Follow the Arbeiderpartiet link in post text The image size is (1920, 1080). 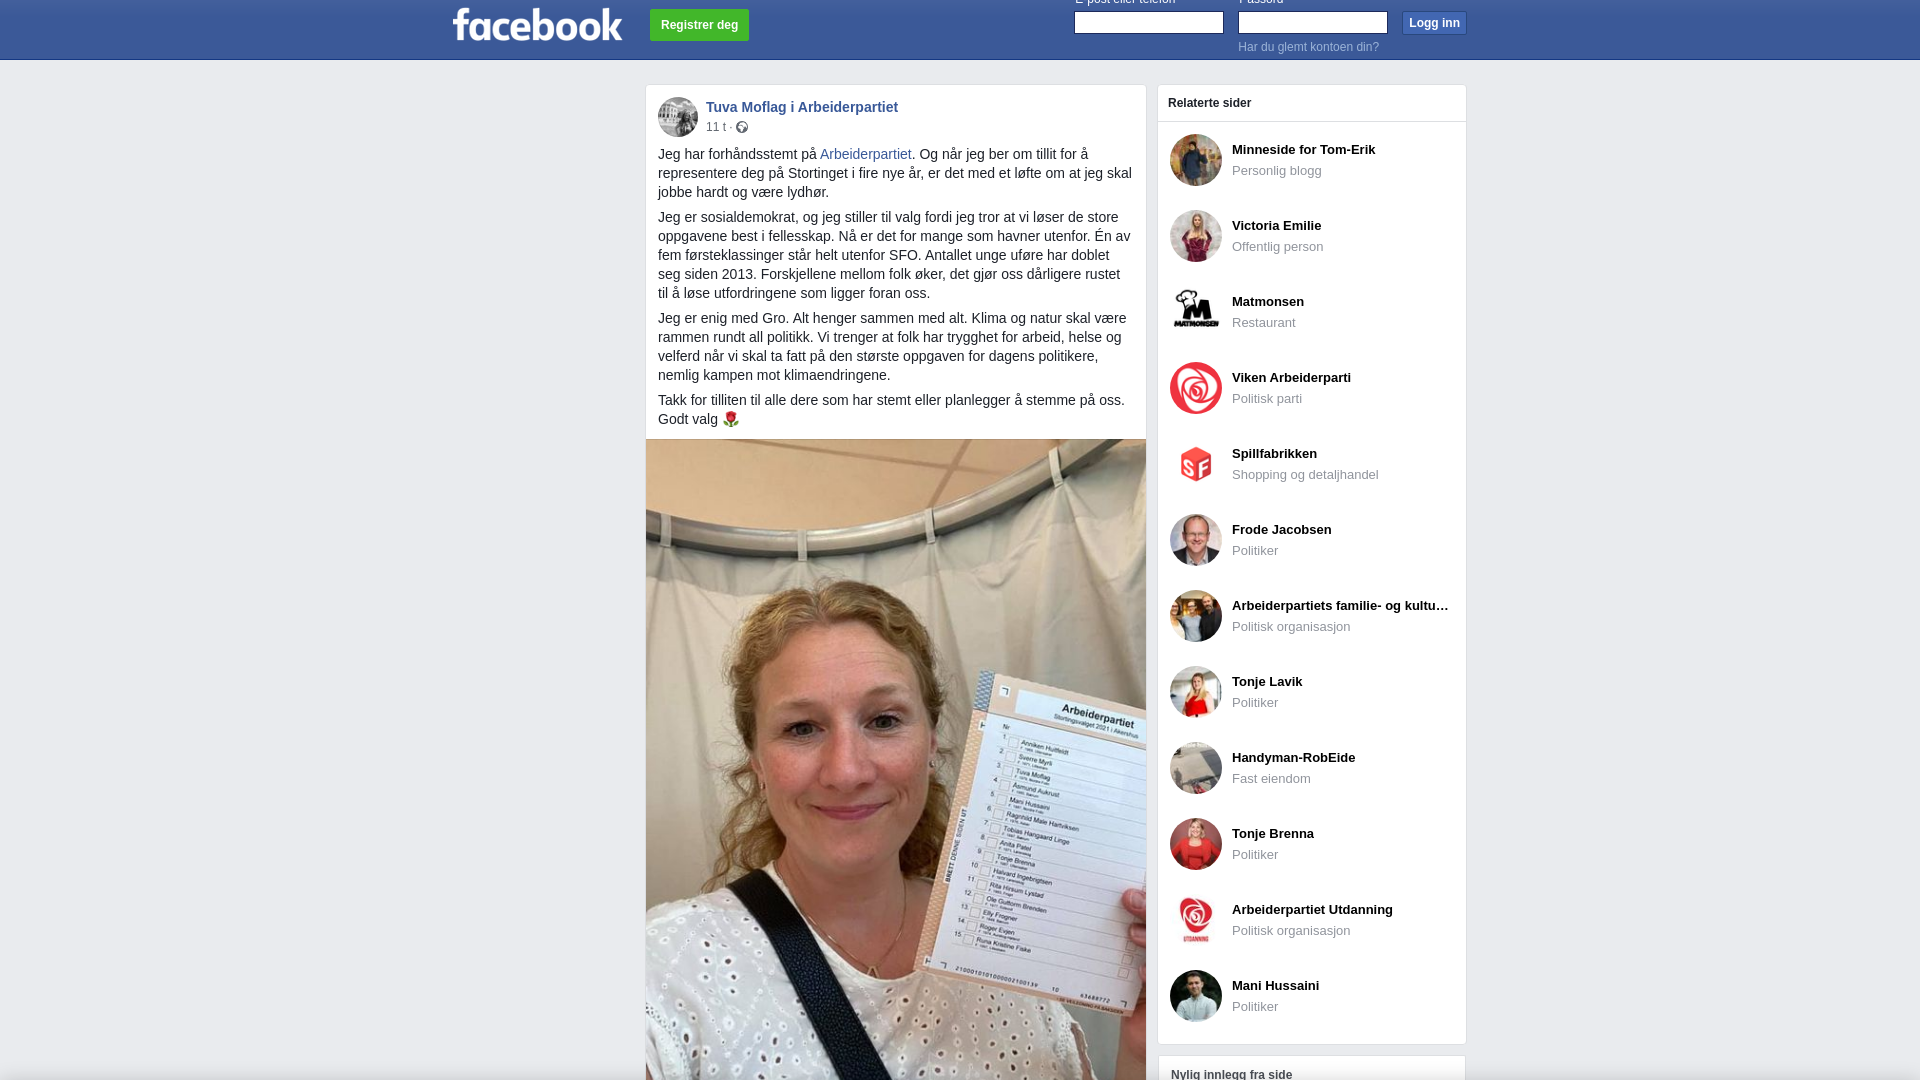coord(866,154)
